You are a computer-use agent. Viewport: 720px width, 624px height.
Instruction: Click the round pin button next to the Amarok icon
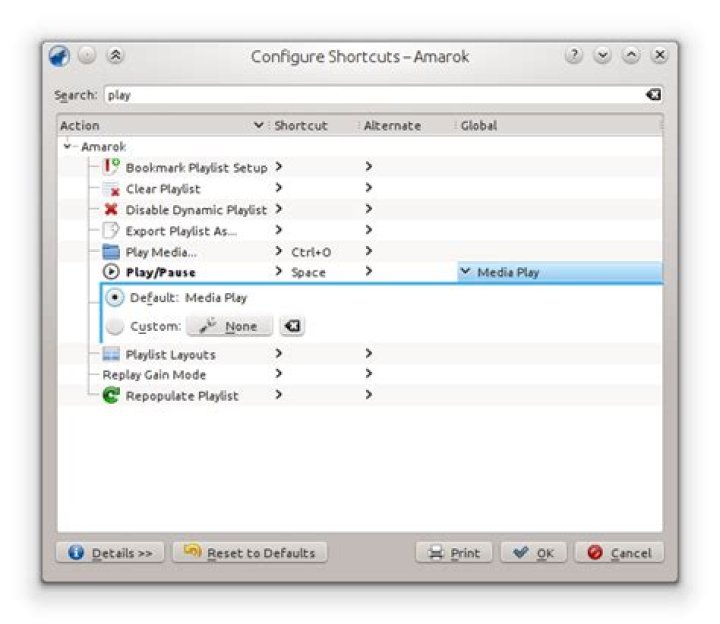86,55
